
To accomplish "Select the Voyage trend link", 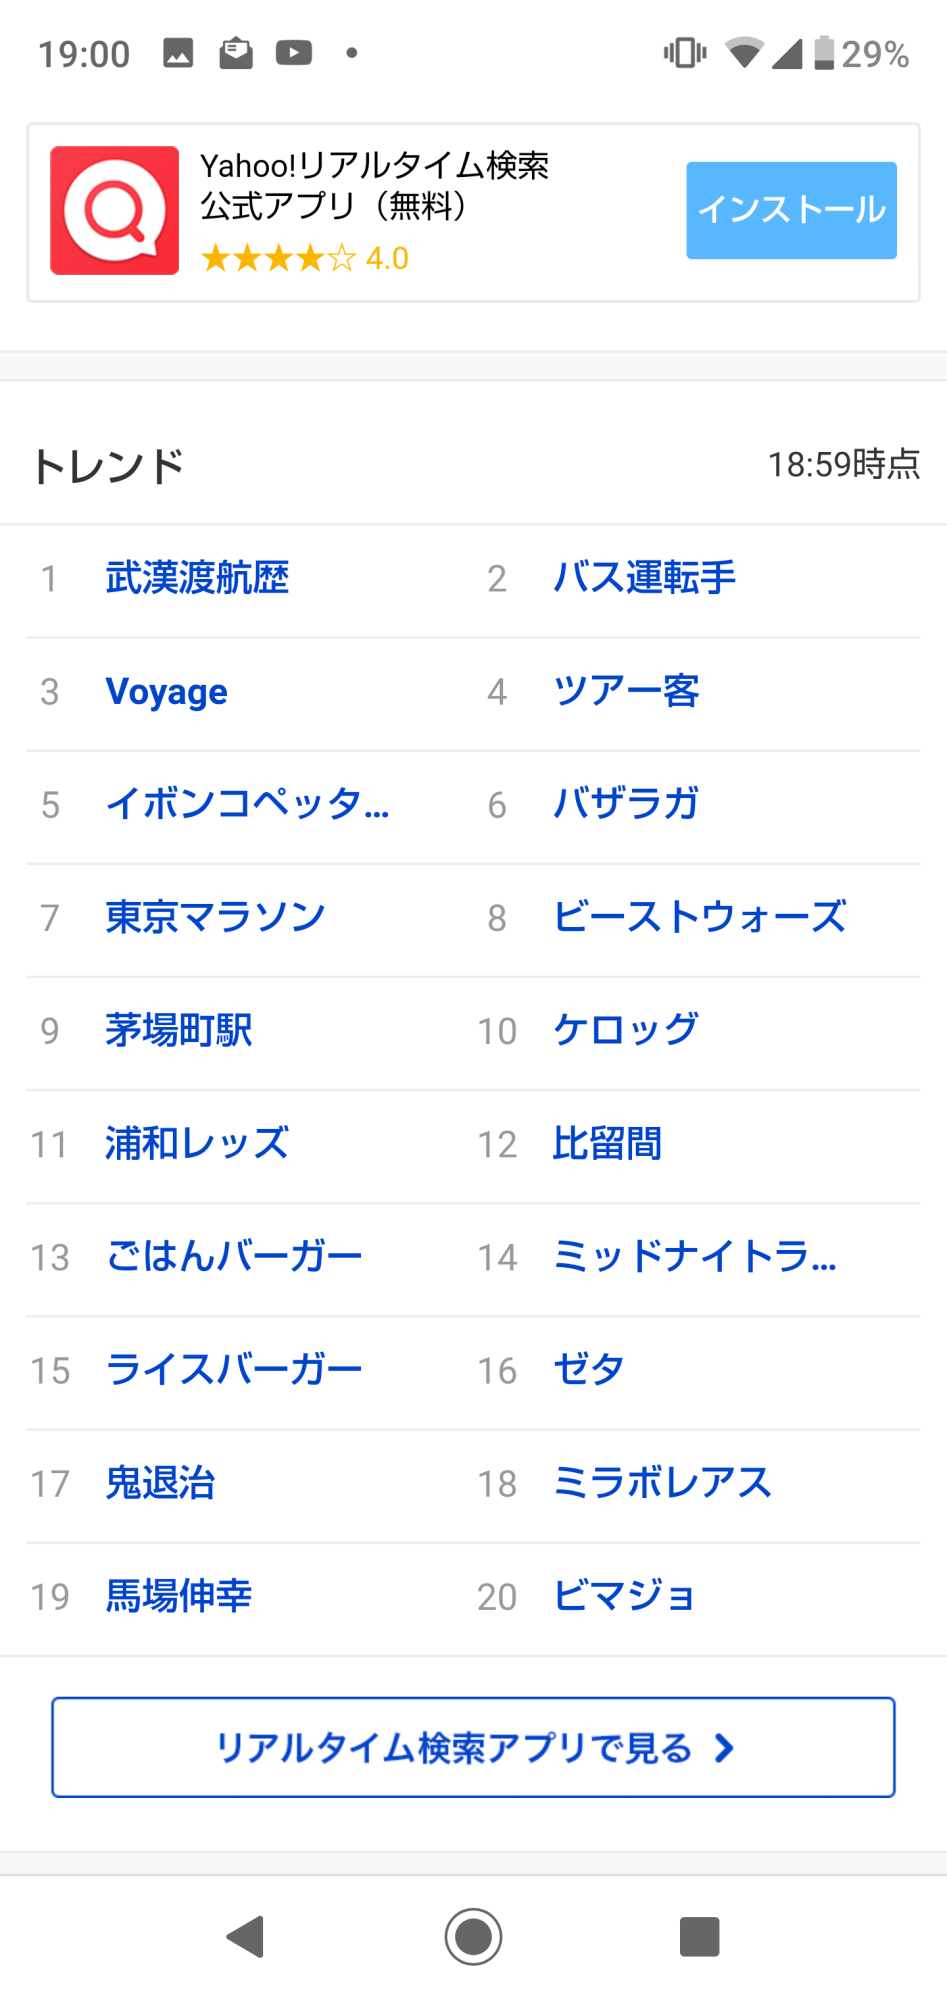I will coord(167,692).
